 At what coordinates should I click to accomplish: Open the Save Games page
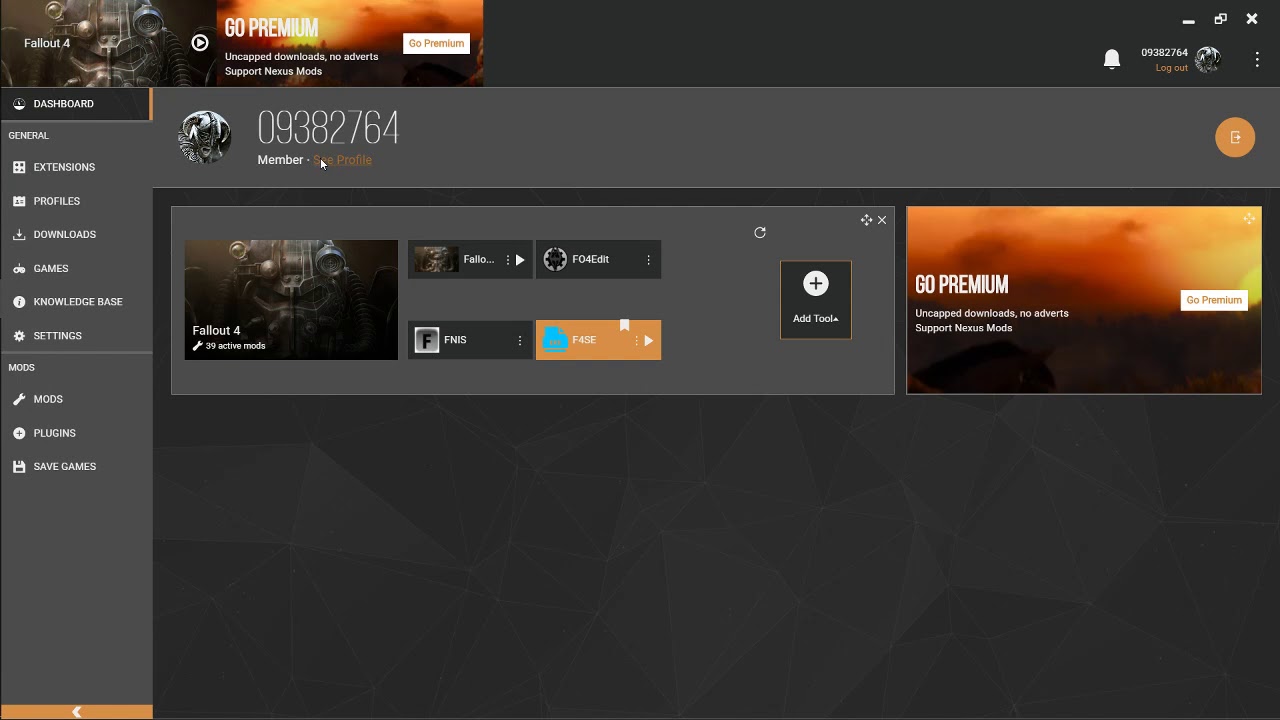point(75,467)
